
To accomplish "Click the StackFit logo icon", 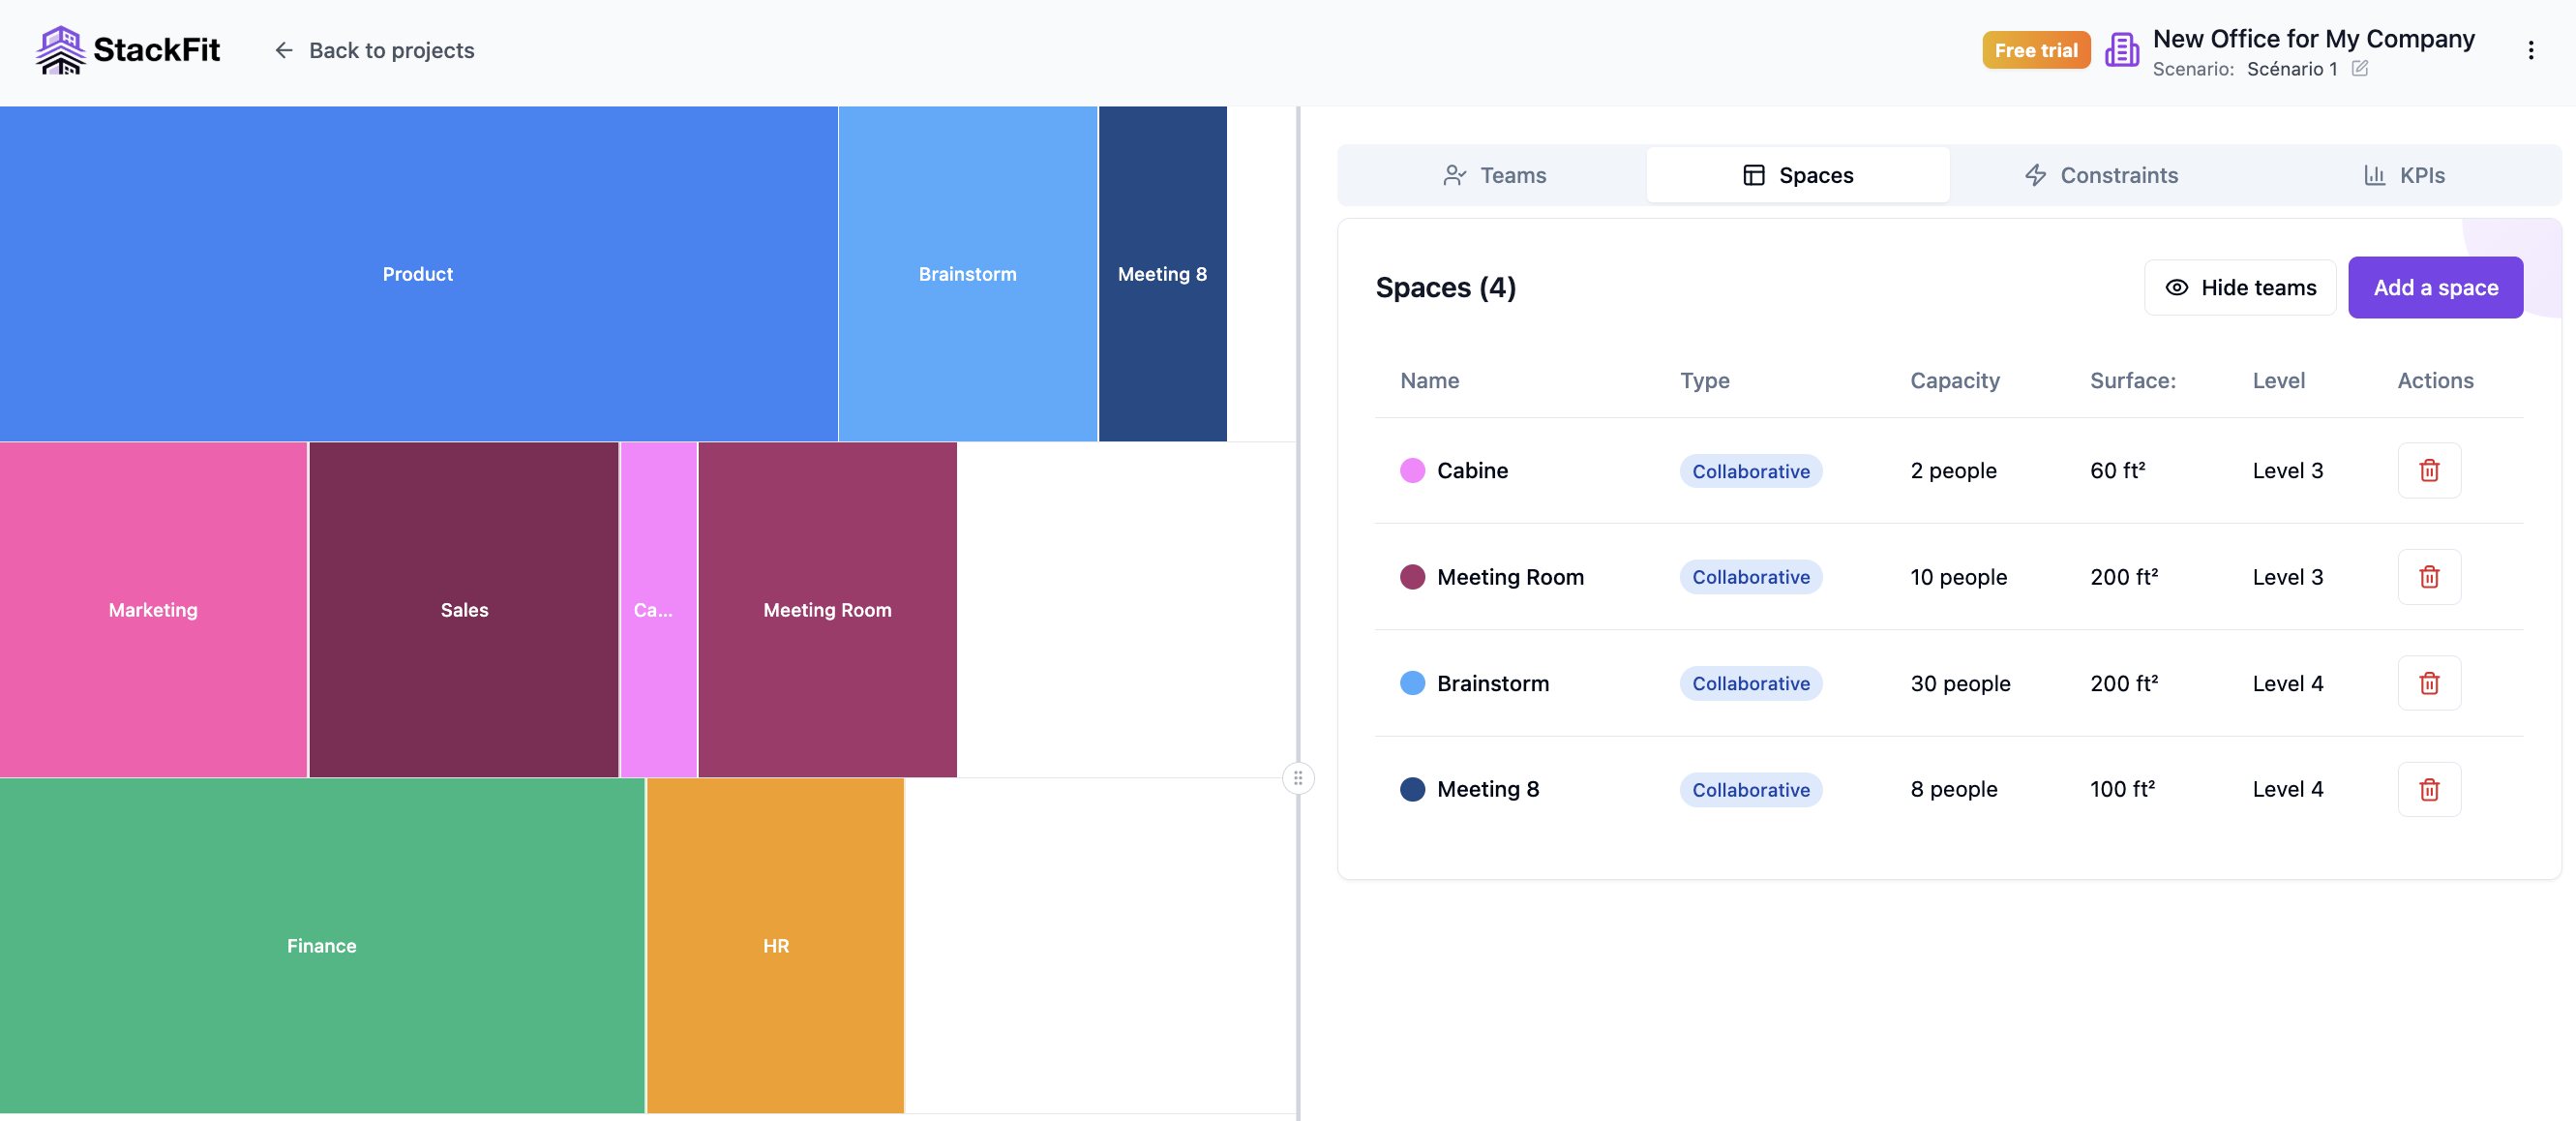I will (x=61, y=49).
